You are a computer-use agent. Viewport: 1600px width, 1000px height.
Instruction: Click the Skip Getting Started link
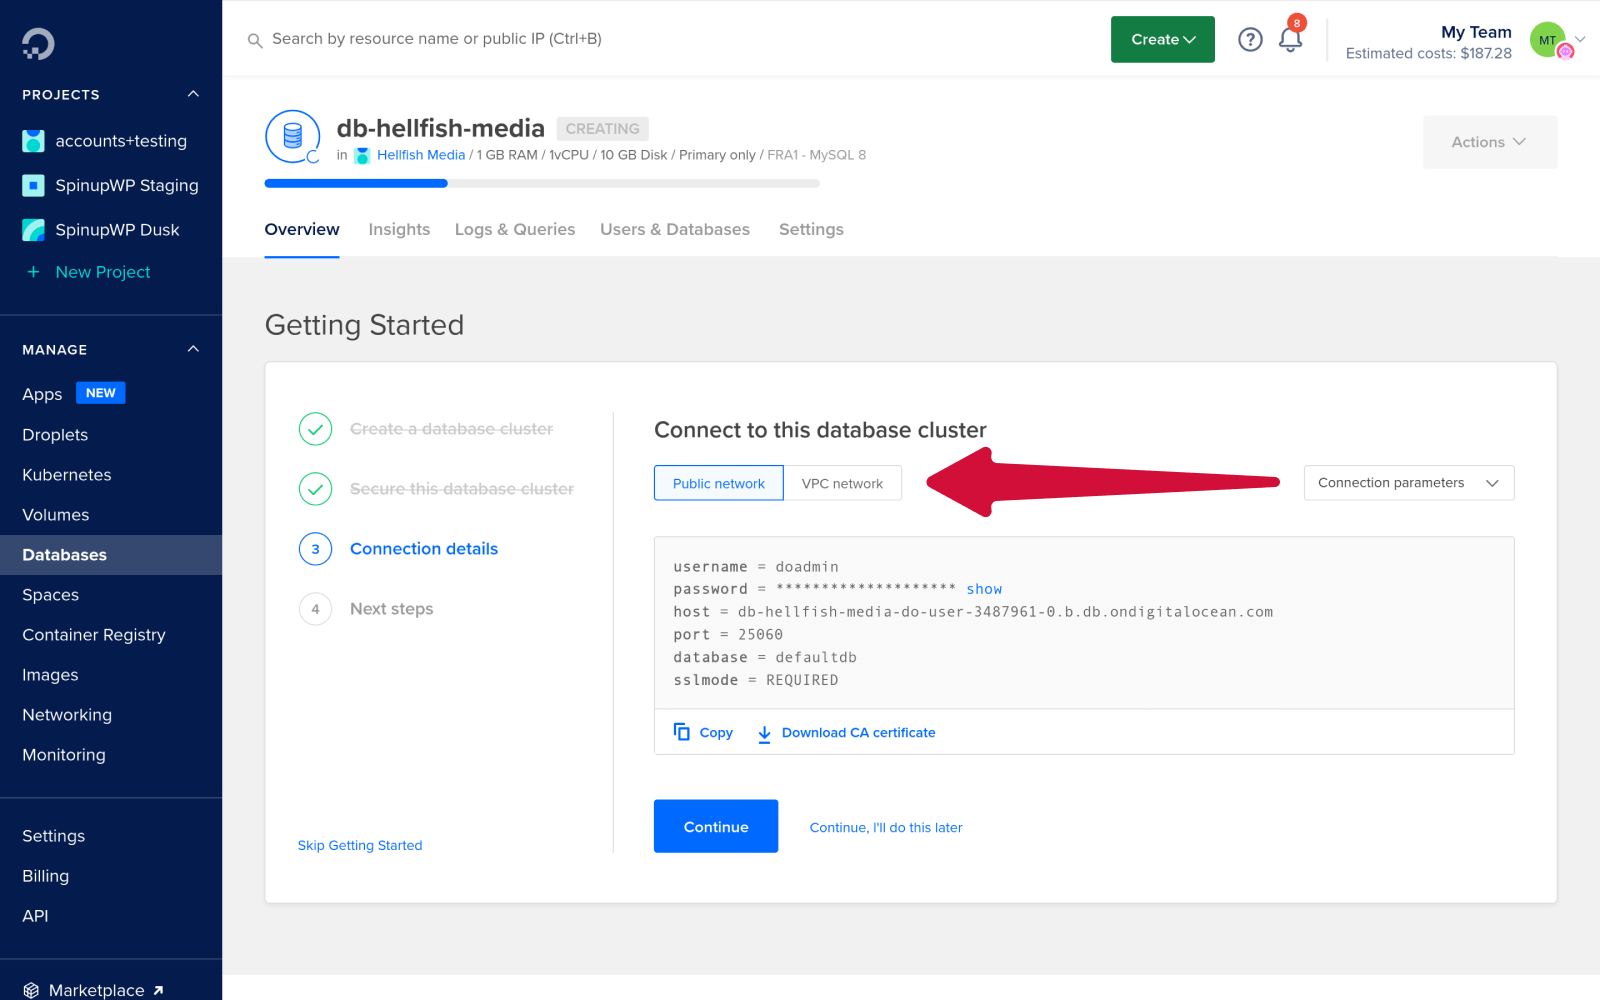coord(360,845)
